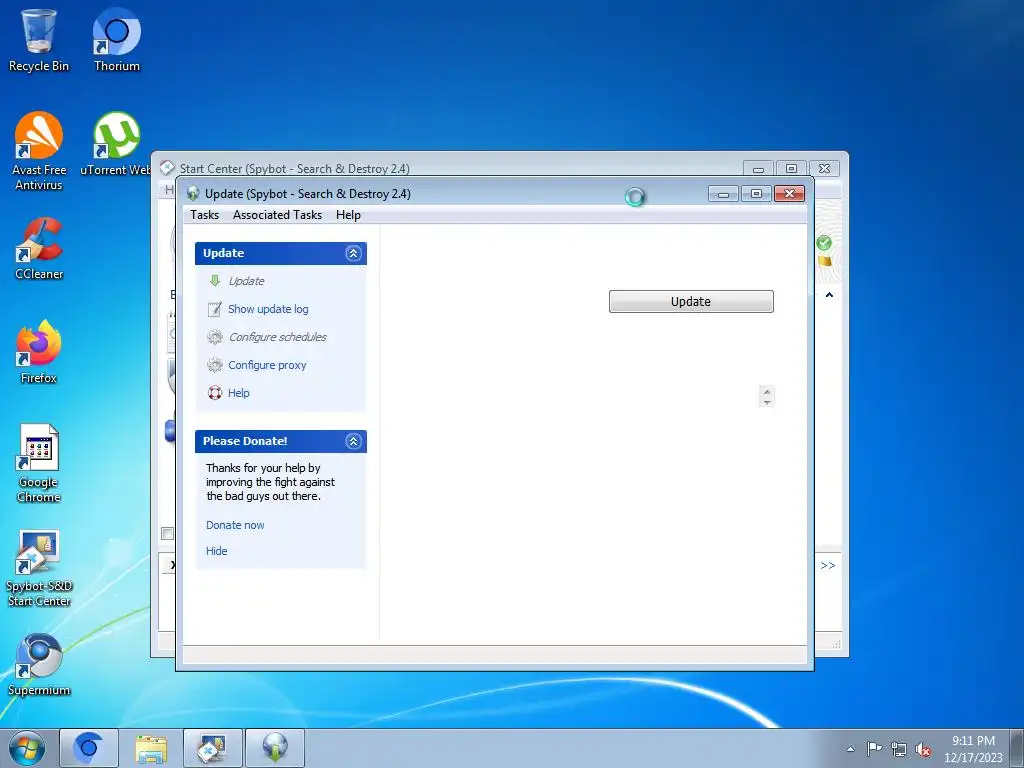Image resolution: width=1024 pixels, height=768 pixels.
Task: Click the large Update button
Action: [x=691, y=302]
